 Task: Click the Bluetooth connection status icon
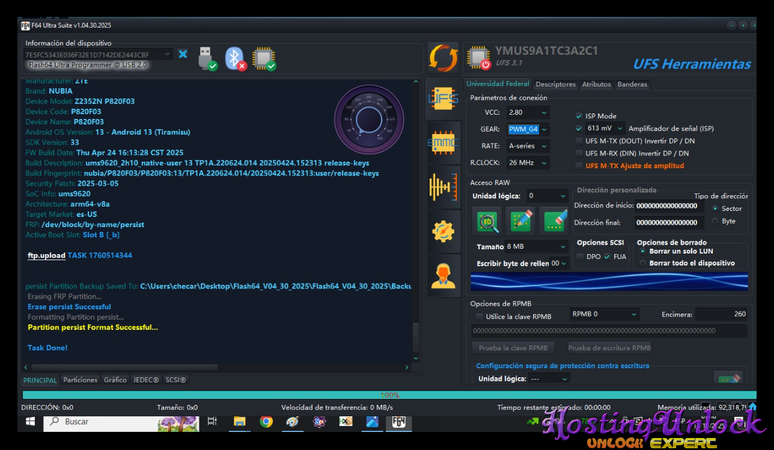click(235, 58)
